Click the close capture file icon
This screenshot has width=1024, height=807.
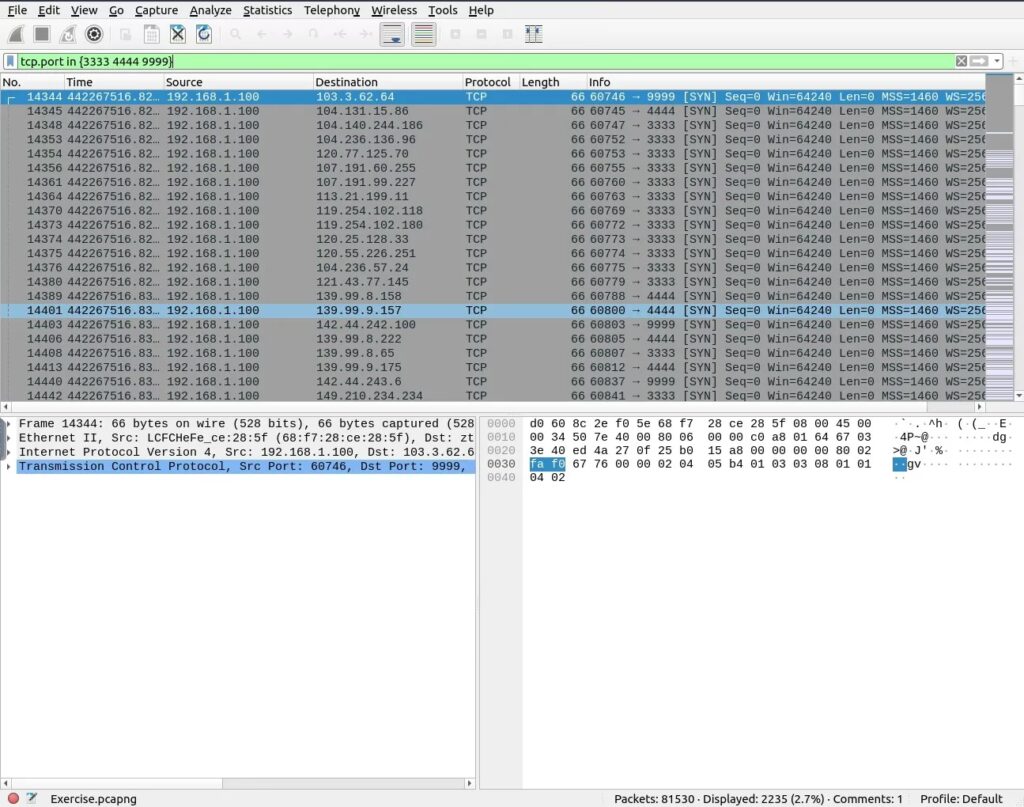tap(177, 35)
